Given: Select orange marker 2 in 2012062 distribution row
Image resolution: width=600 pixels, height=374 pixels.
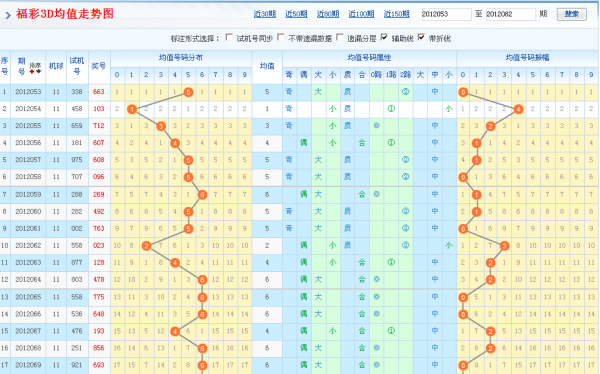Looking at the screenshot, I should pyautogui.click(x=146, y=246).
